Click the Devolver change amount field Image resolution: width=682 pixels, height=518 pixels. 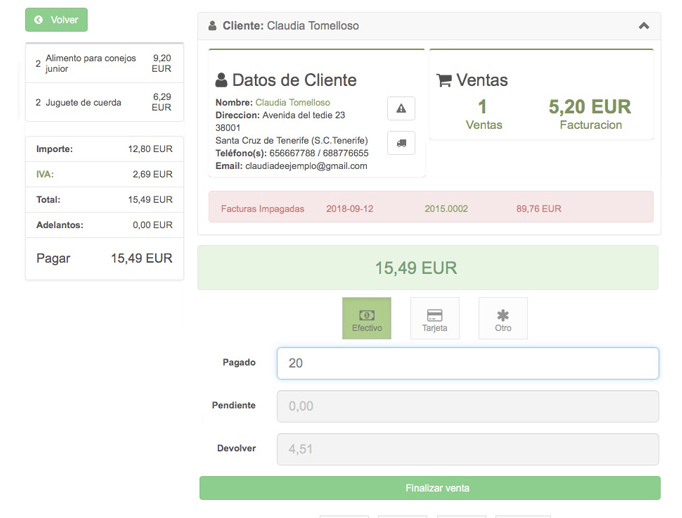point(467,449)
